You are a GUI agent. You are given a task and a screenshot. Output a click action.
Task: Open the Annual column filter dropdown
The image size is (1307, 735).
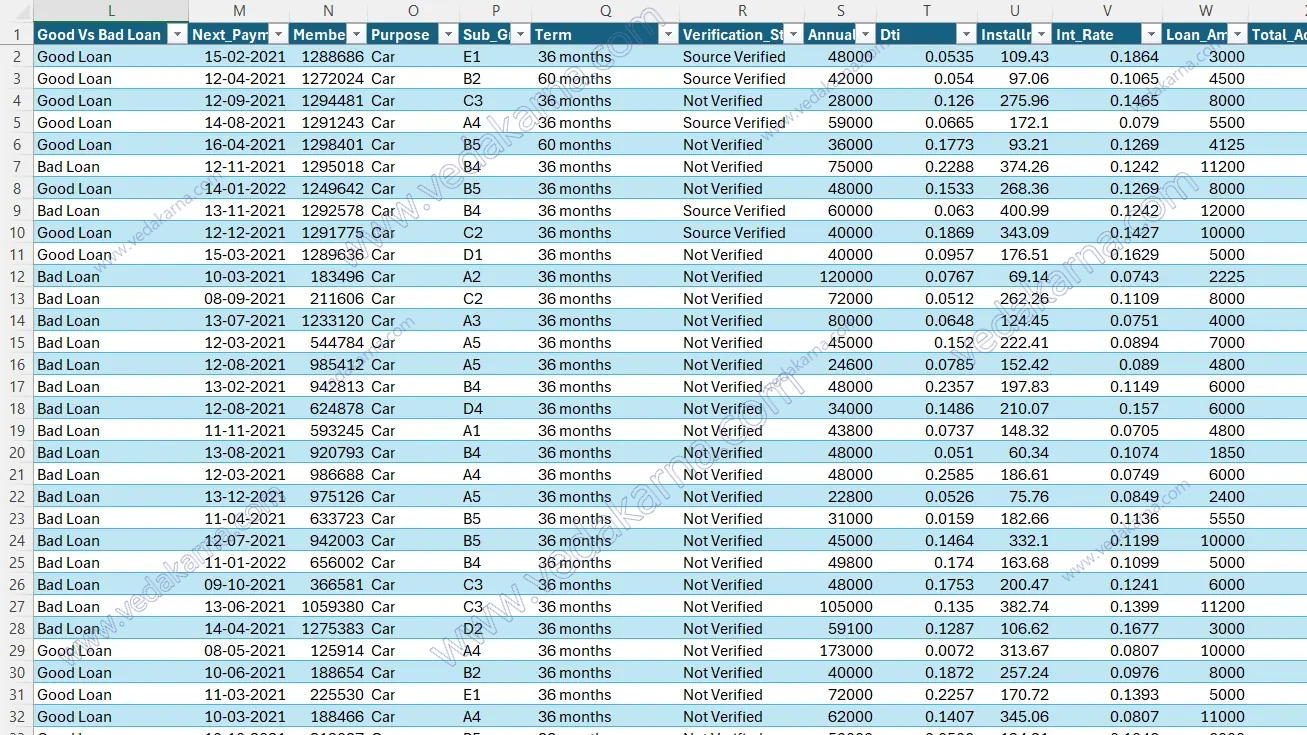point(866,34)
